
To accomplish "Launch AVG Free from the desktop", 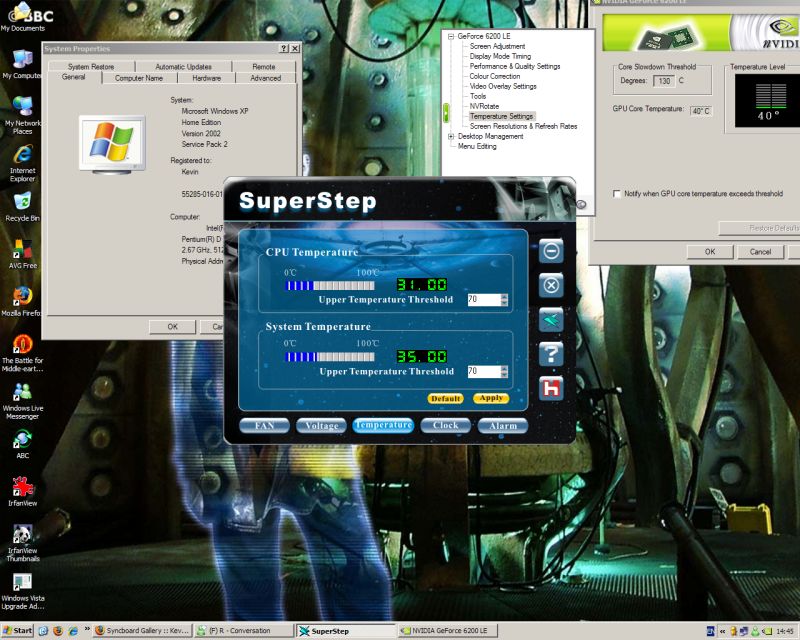I will click(x=22, y=254).
